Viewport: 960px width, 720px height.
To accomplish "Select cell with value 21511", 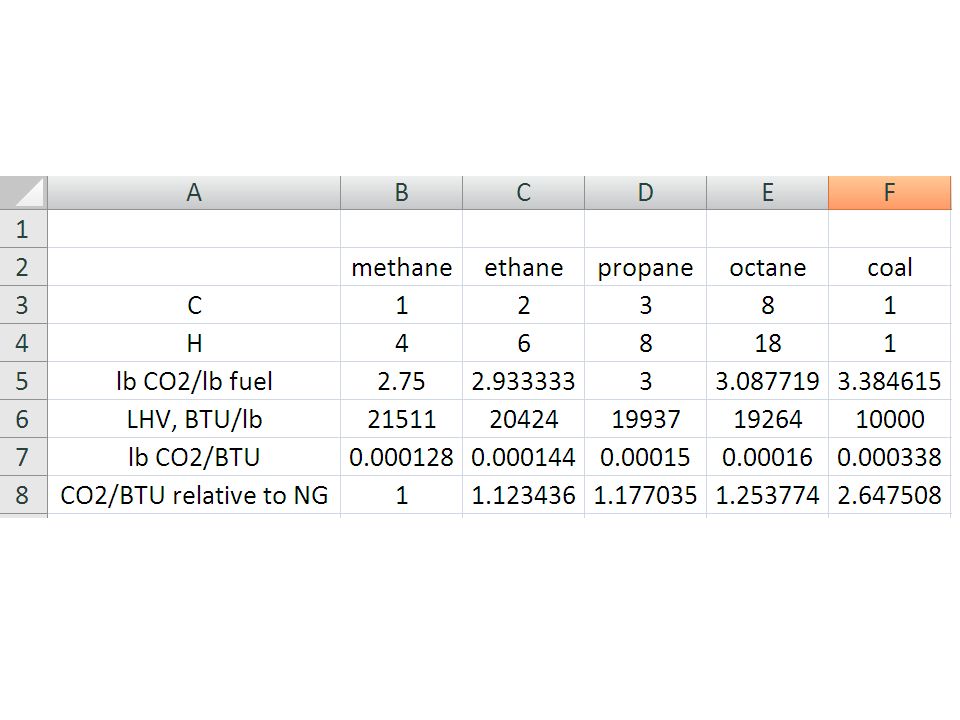I will click(x=402, y=419).
